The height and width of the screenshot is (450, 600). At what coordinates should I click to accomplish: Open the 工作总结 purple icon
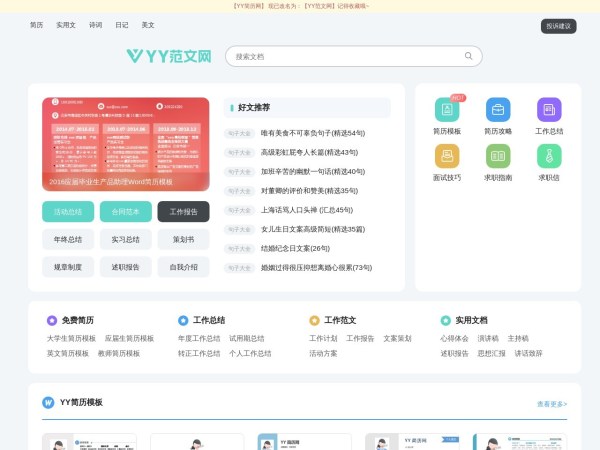[549, 109]
